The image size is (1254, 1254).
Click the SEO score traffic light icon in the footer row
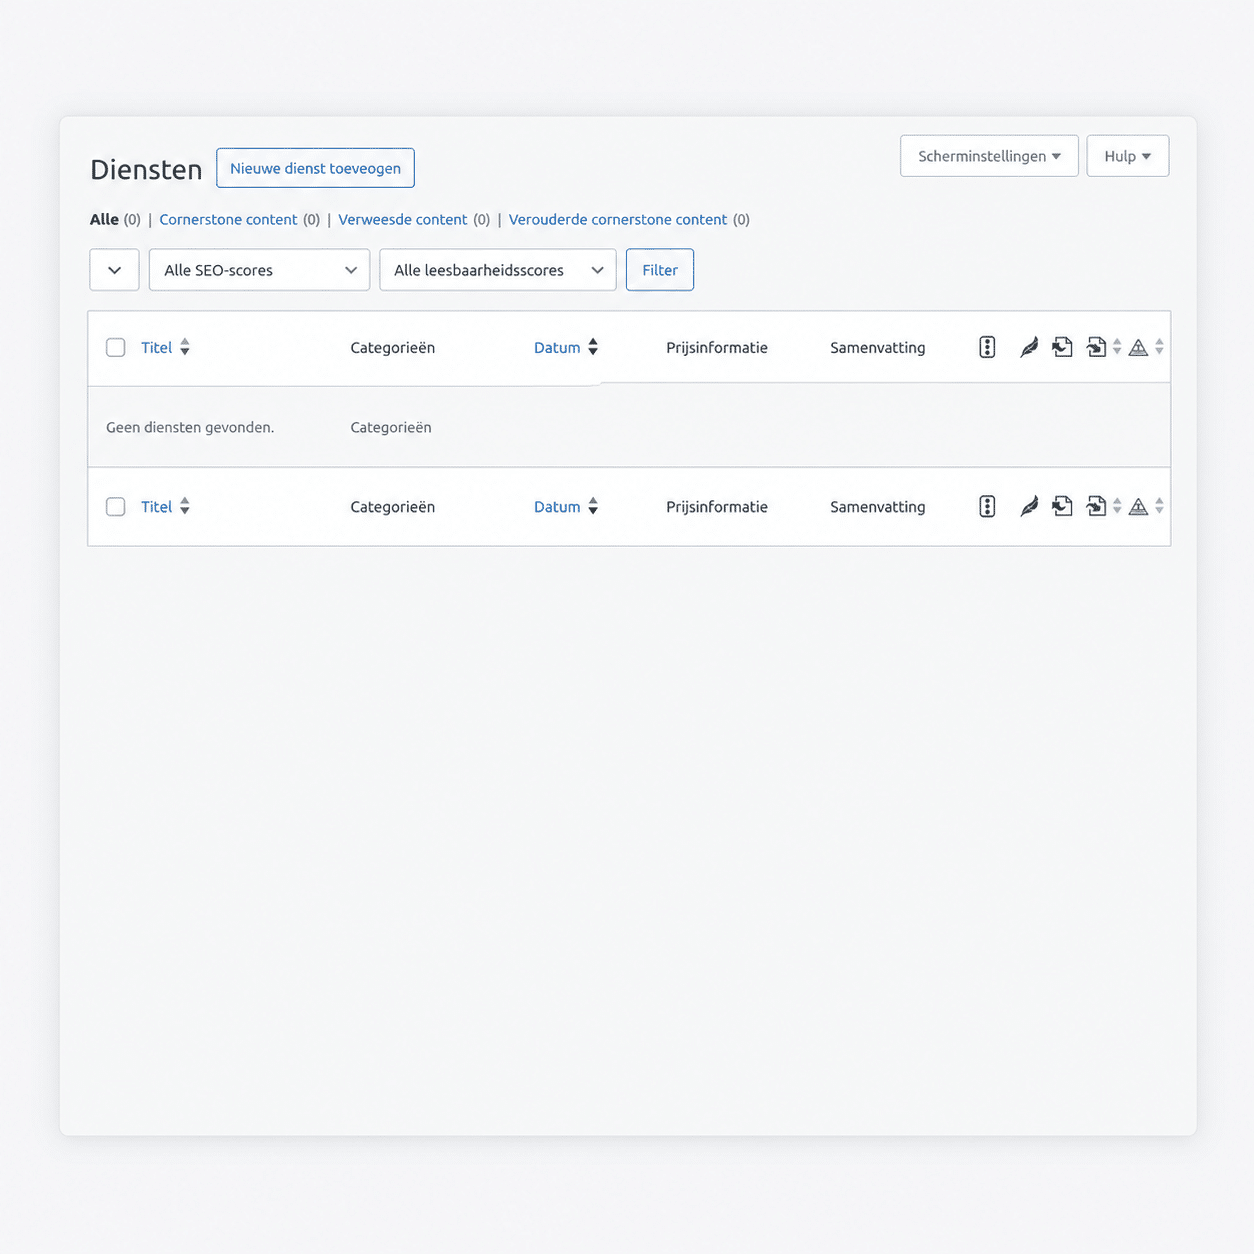click(x=987, y=506)
